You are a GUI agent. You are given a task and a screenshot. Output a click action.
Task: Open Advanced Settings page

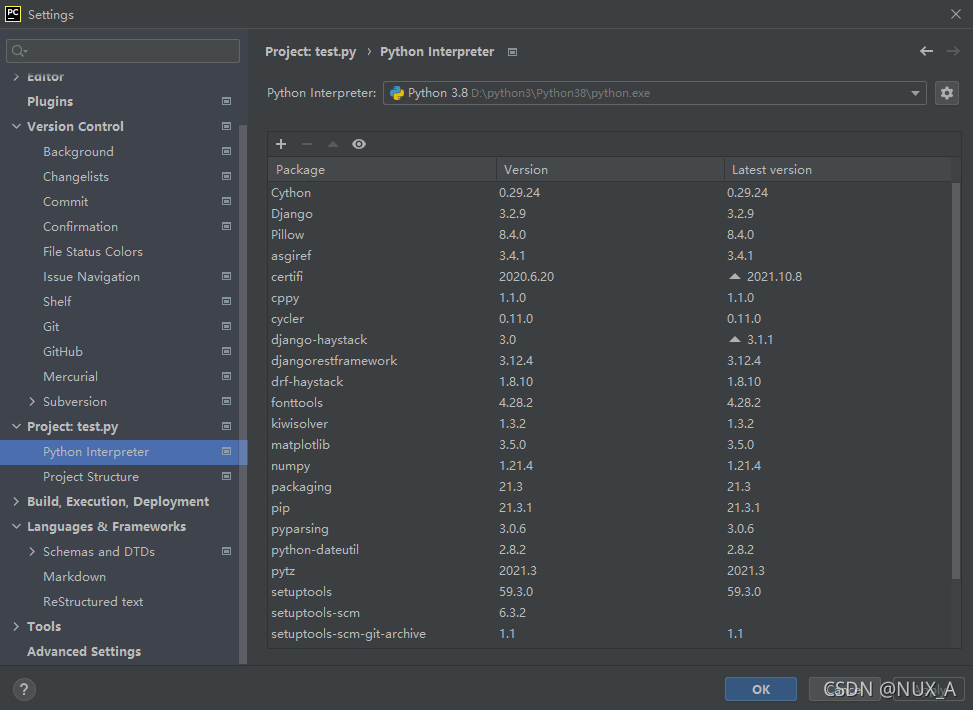[x=84, y=652]
